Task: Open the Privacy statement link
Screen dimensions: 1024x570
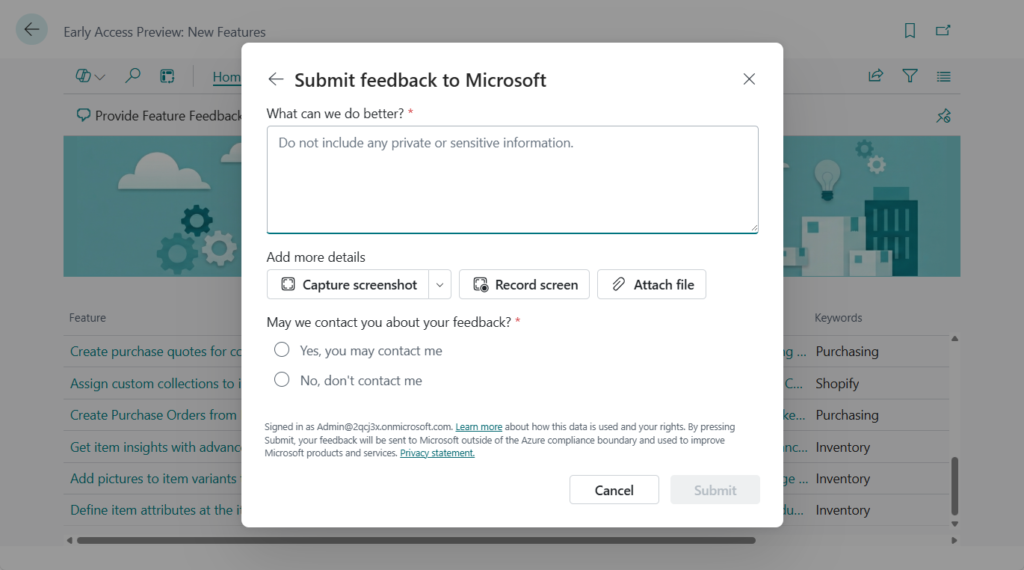Action: tap(437, 453)
